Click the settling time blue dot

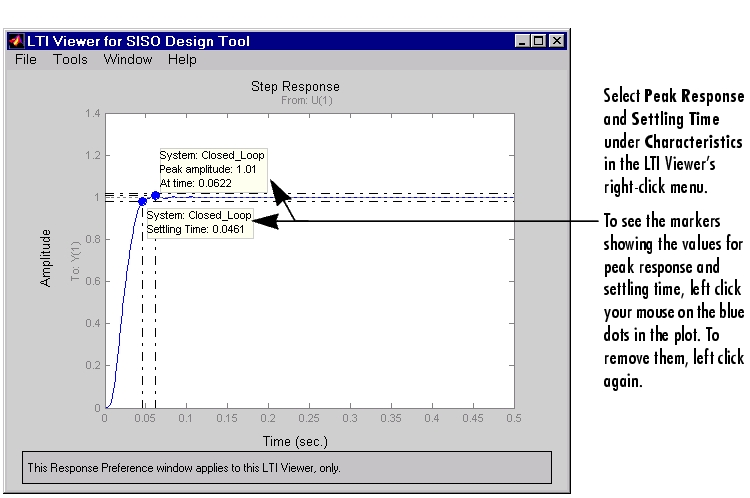(143, 201)
